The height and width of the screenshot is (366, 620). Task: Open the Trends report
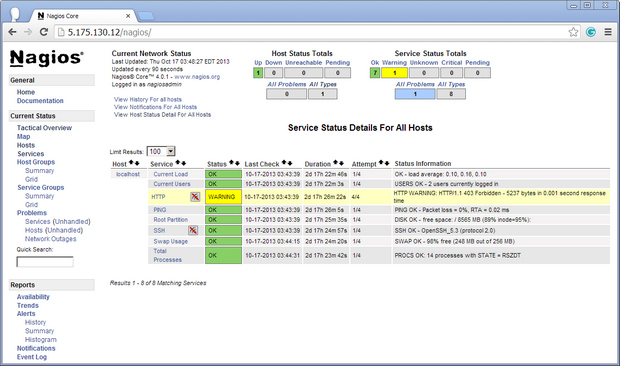[x=28, y=306]
